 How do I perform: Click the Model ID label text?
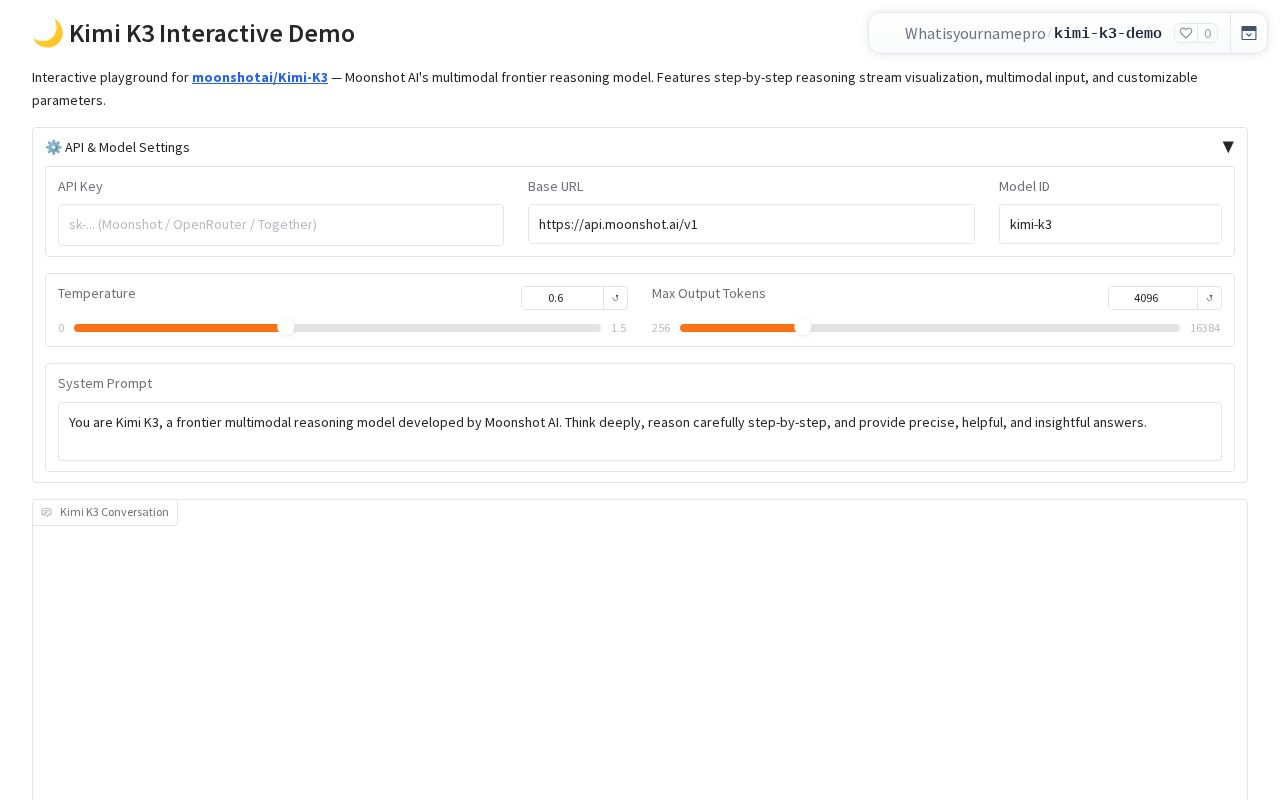click(1024, 186)
